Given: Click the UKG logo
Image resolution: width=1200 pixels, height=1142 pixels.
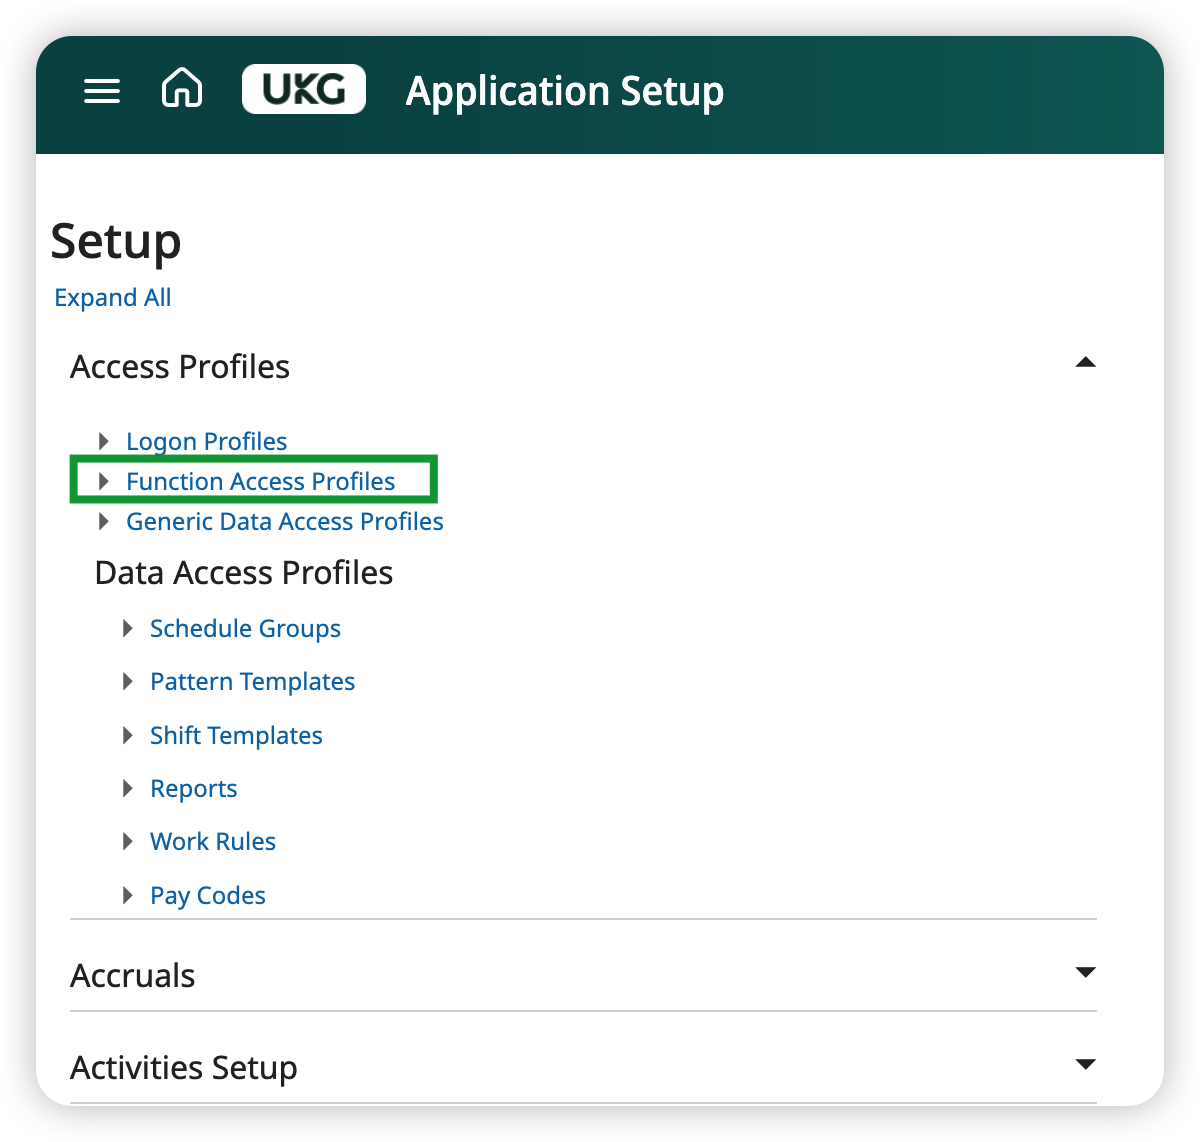Looking at the screenshot, I should [304, 90].
